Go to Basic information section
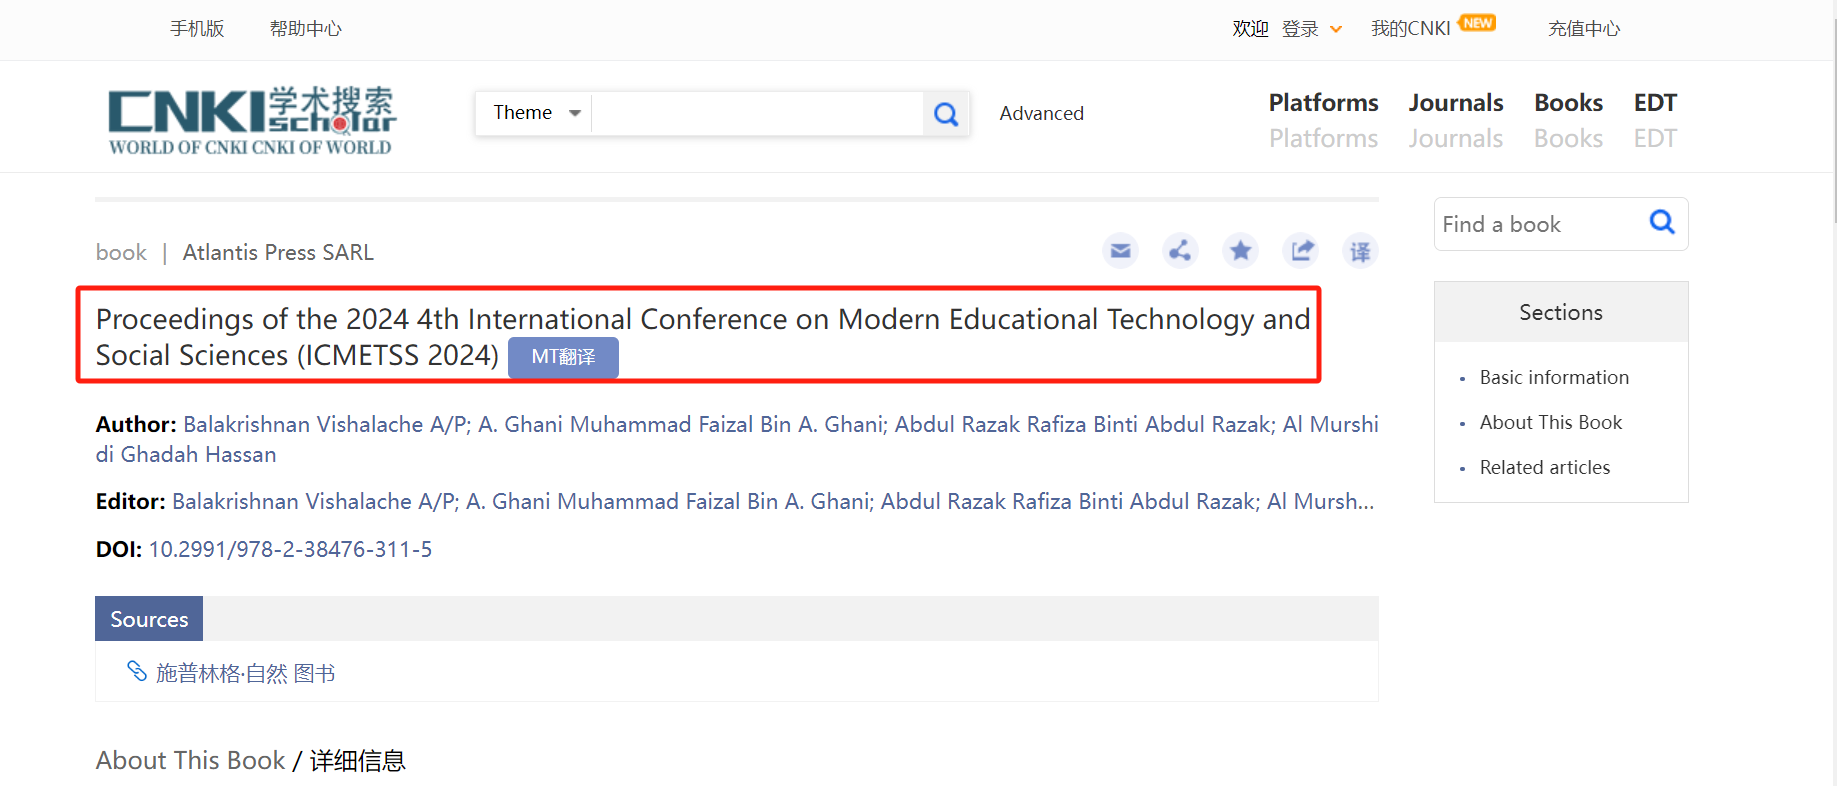 1554,377
